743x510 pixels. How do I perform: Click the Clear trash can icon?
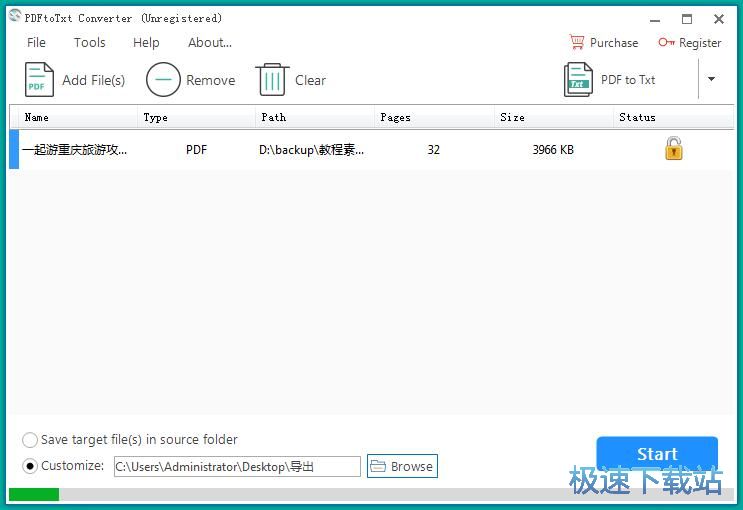click(x=272, y=80)
